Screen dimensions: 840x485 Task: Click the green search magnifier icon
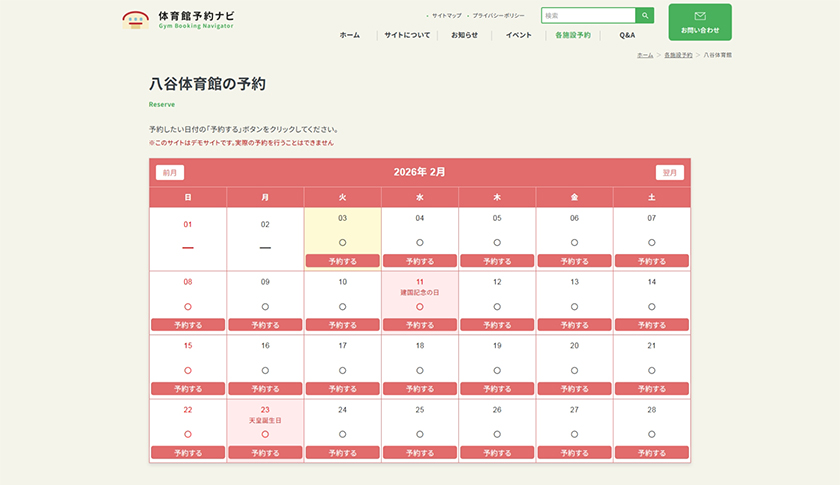tap(646, 16)
